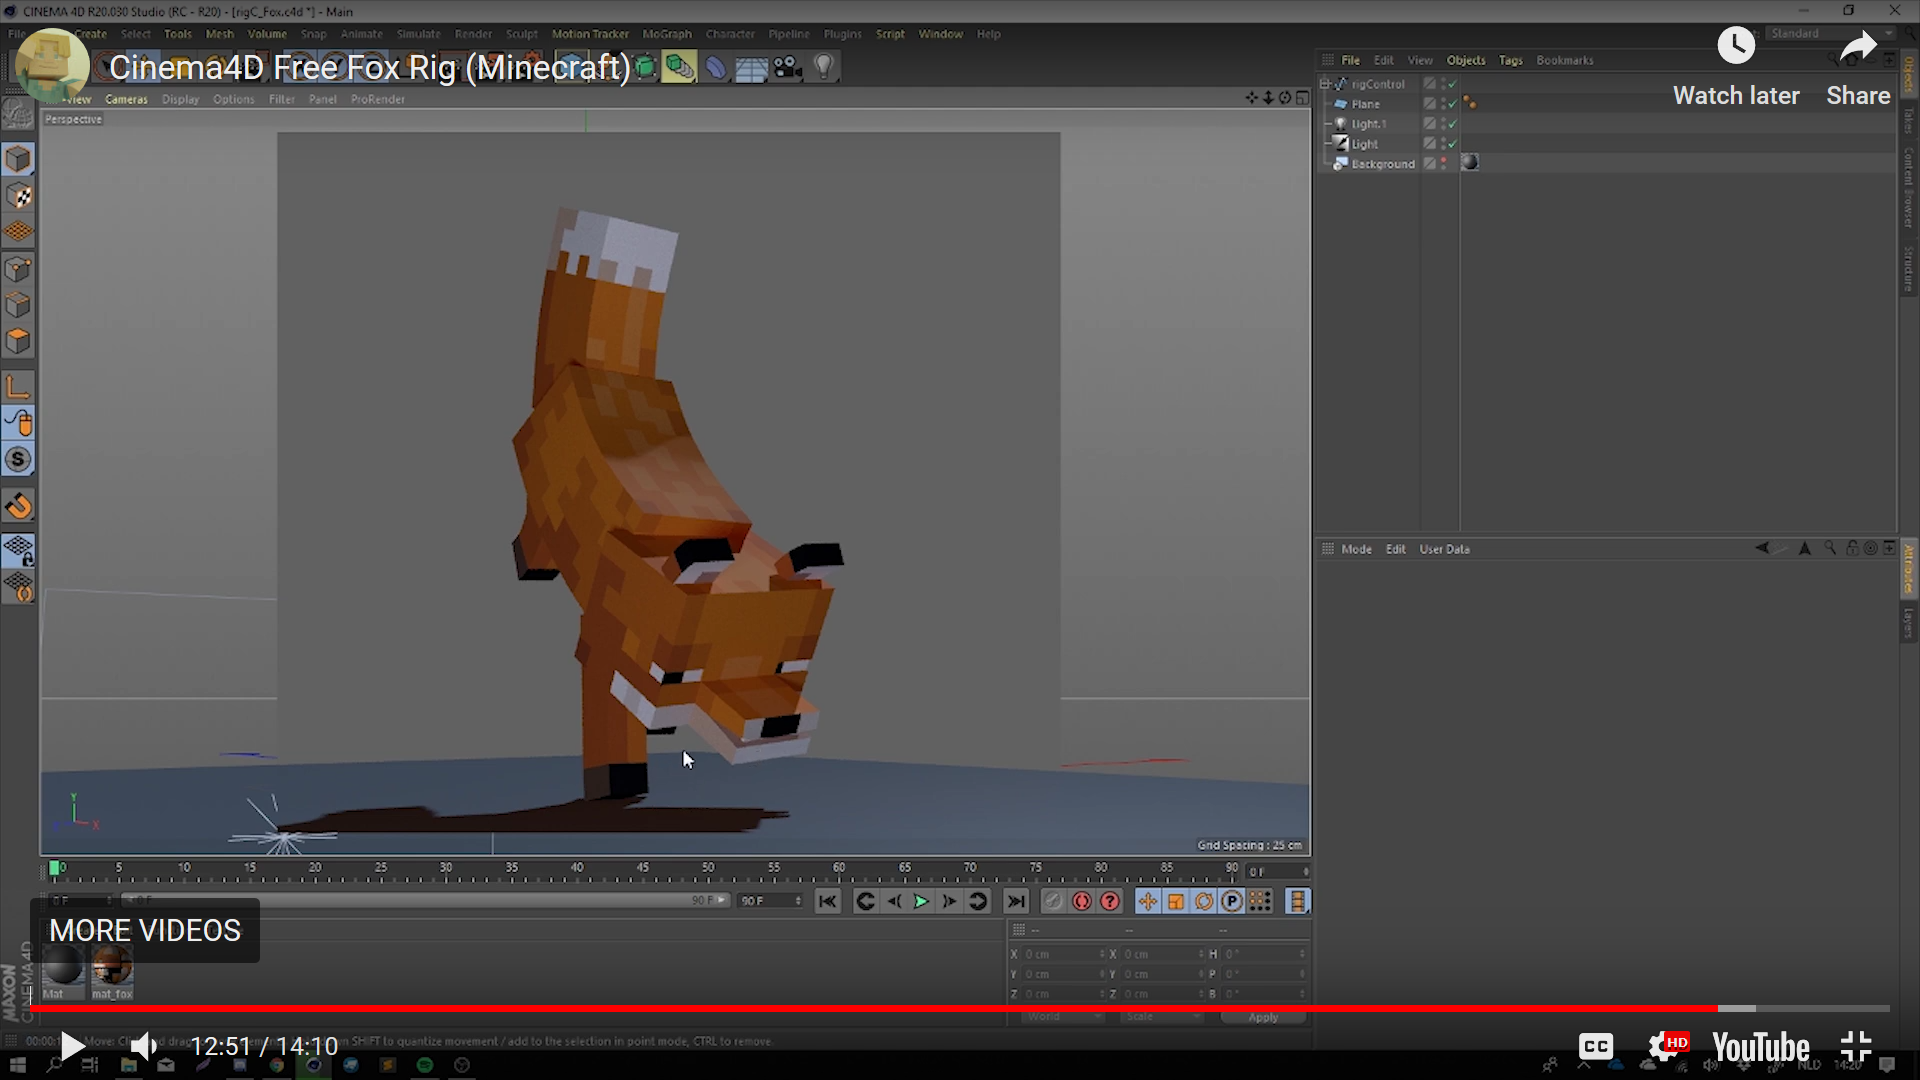Click the Add Light object bulb icon
1920x1080 pixels.
824,67
